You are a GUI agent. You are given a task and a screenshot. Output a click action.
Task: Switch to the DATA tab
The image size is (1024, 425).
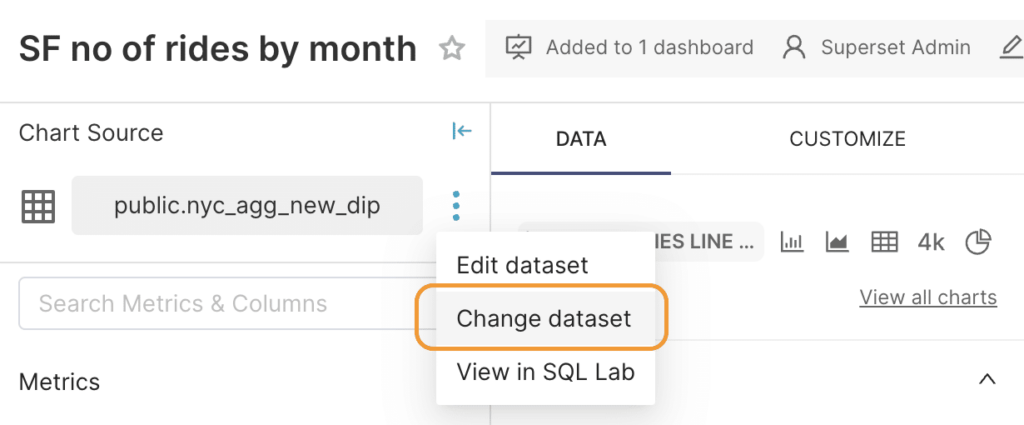(581, 139)
